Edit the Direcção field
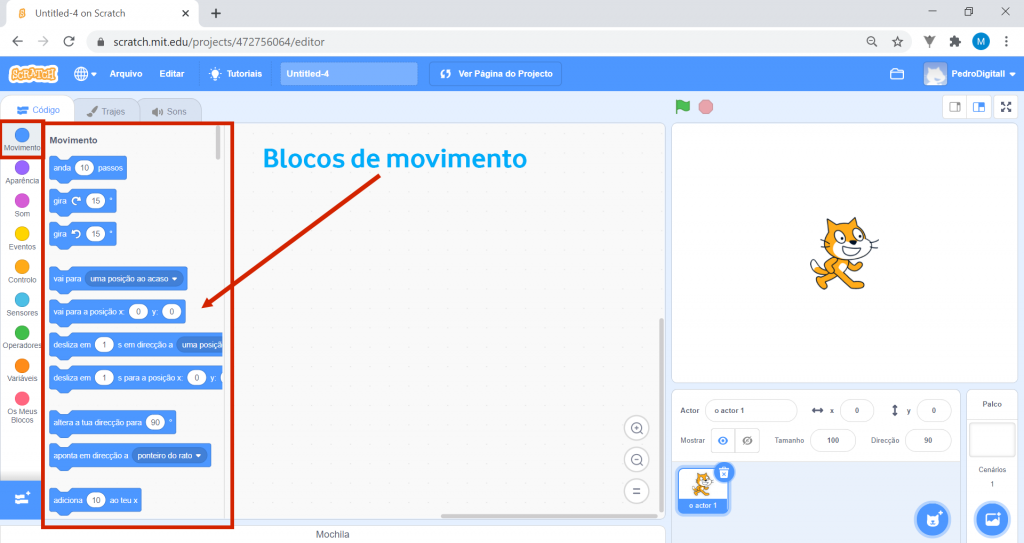 point(928,440)
